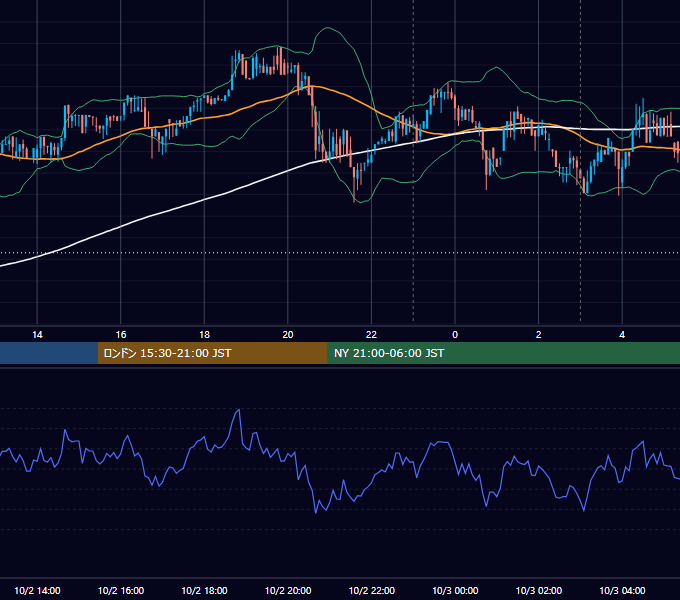Click the 16 hour label on price chart axis
This screenshot has height=600, width=680.
pyautogui.click(x=121, y=335)
